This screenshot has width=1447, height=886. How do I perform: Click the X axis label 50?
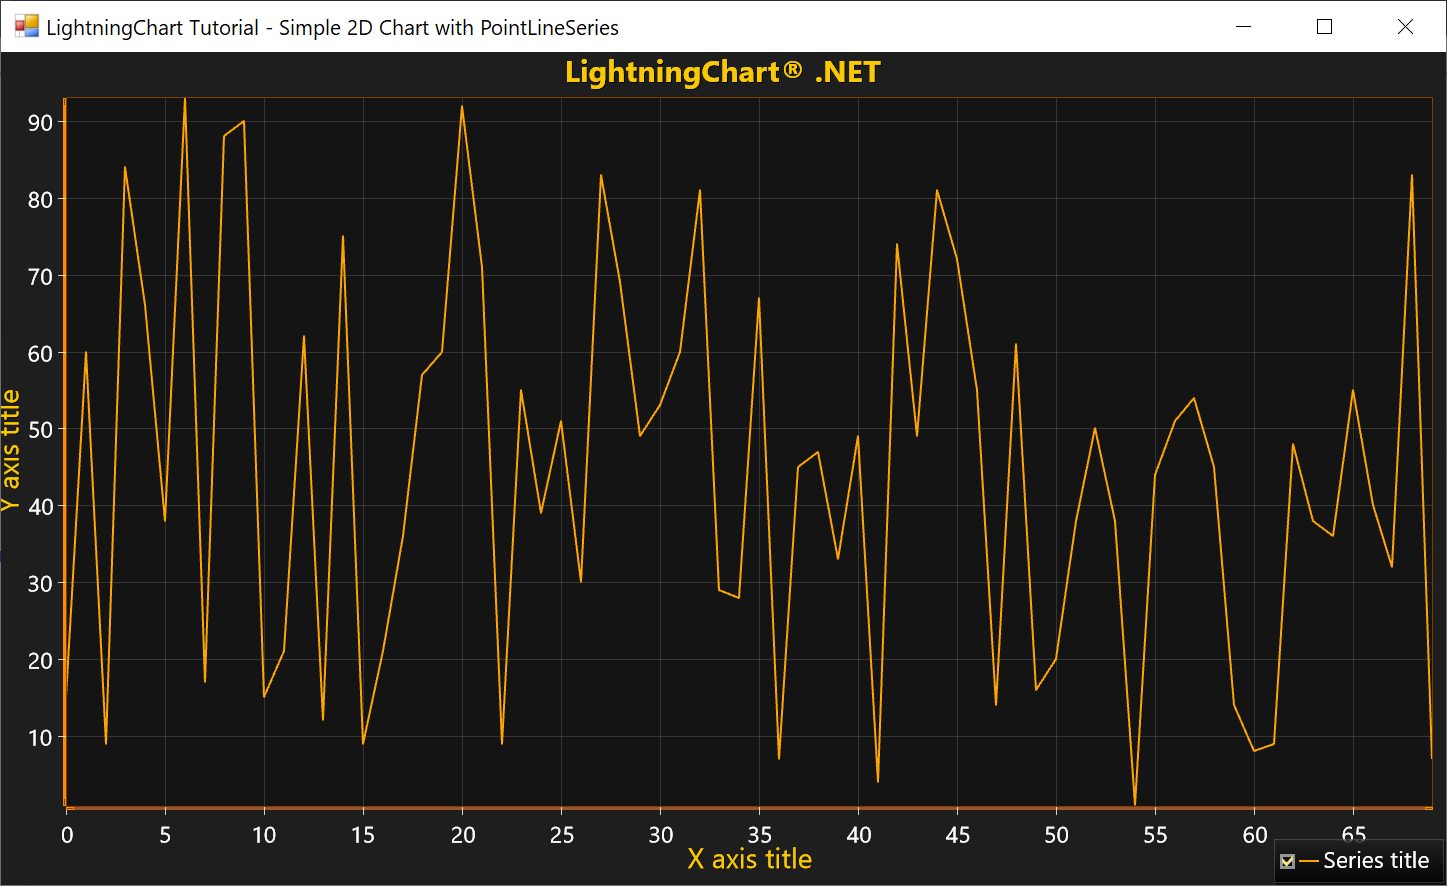[x=1057, y=835]
